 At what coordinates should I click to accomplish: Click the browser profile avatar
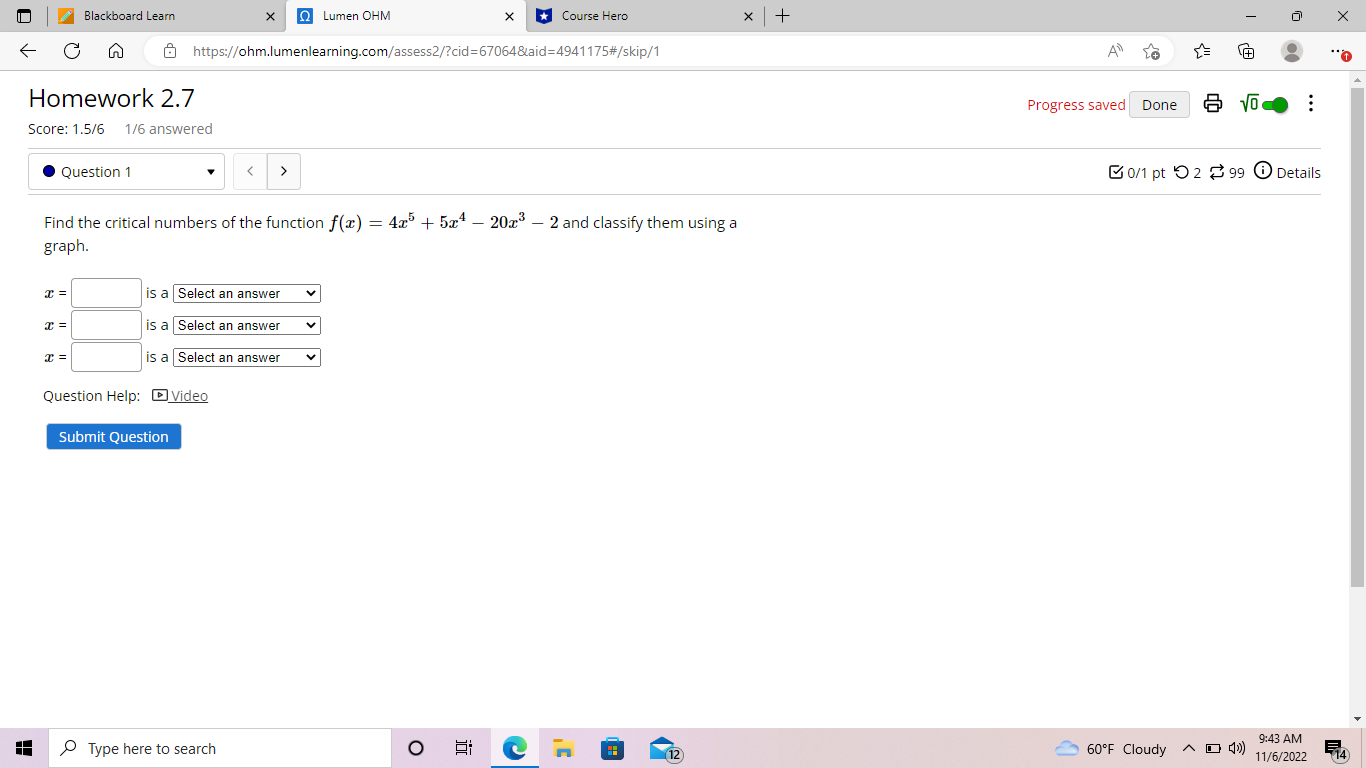[1292, 51]
